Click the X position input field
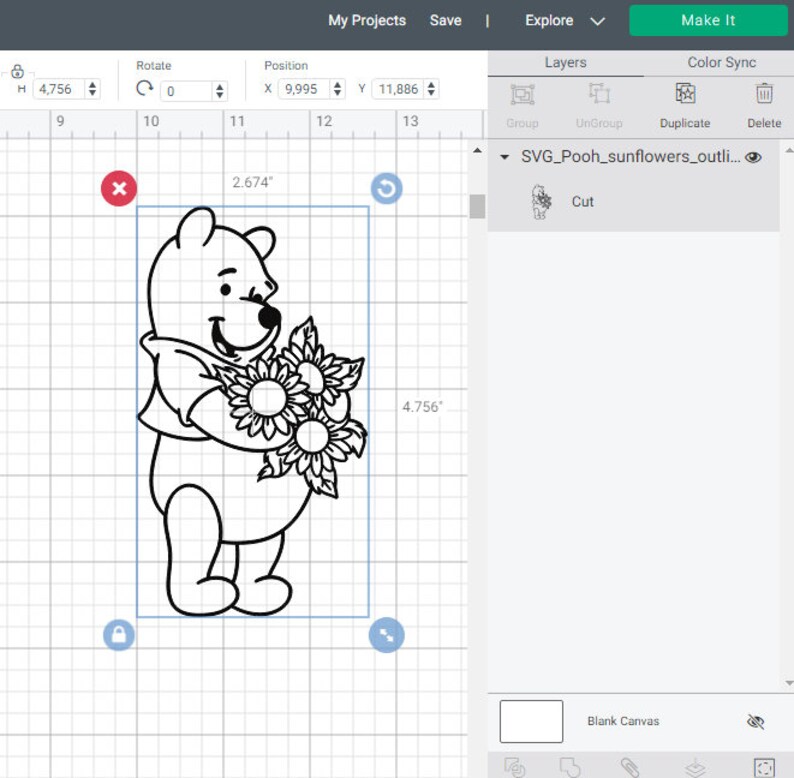 point(304,89)
